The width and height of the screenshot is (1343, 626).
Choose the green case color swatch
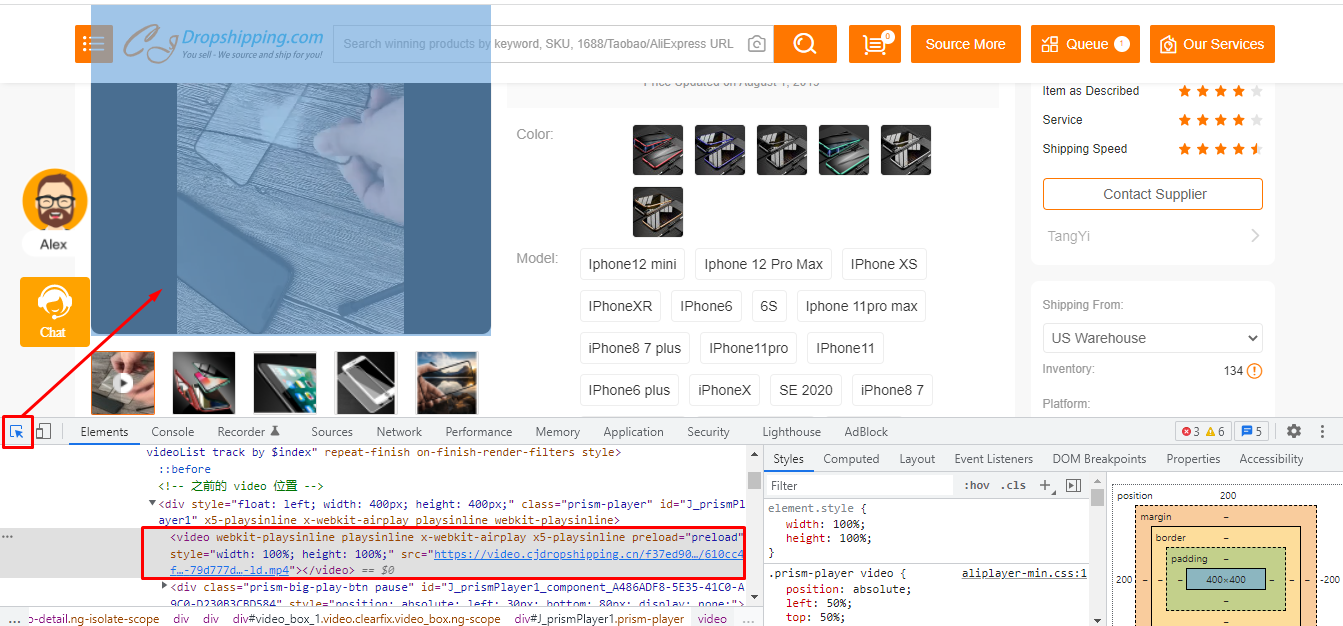click(x=844, y=150)
